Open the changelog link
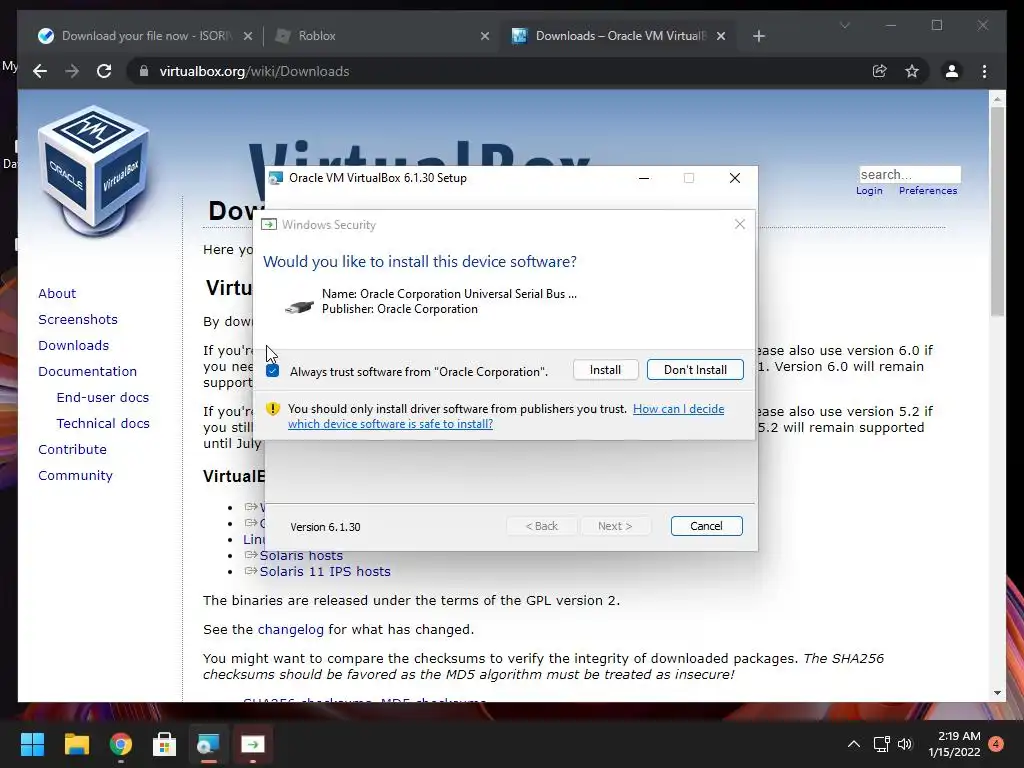Image resolution: width=1024 pixels, height=768 pixels. 291,630
